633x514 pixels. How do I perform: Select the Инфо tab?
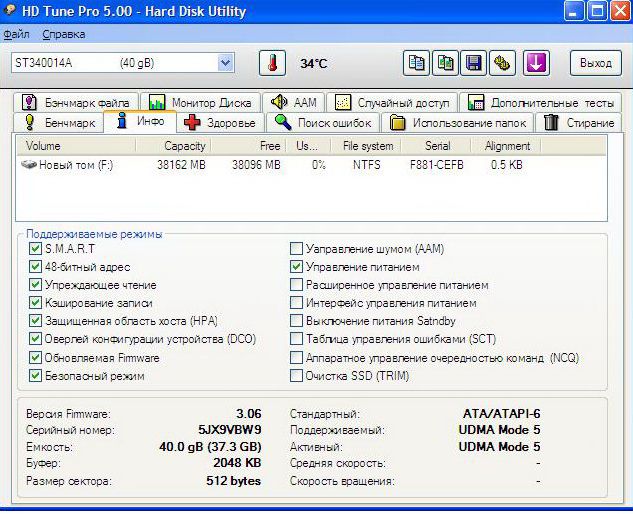pos(140,121)
